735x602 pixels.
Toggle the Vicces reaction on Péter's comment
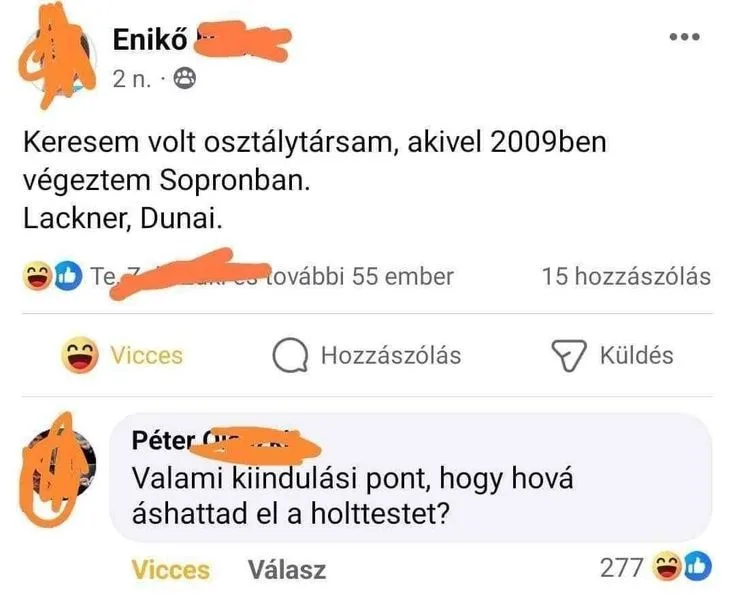tap(171, 570)
